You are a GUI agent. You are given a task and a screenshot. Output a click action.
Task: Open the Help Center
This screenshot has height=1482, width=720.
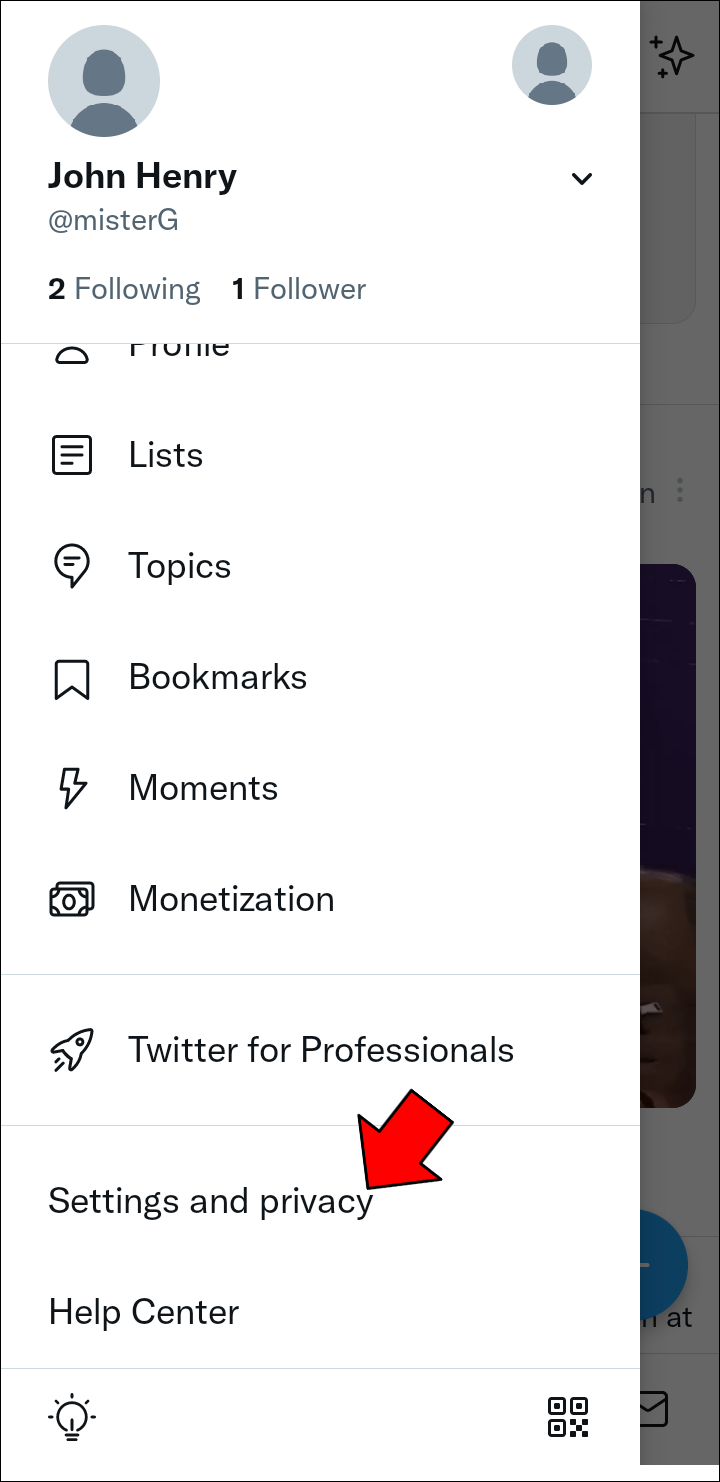coord(143,1311)
